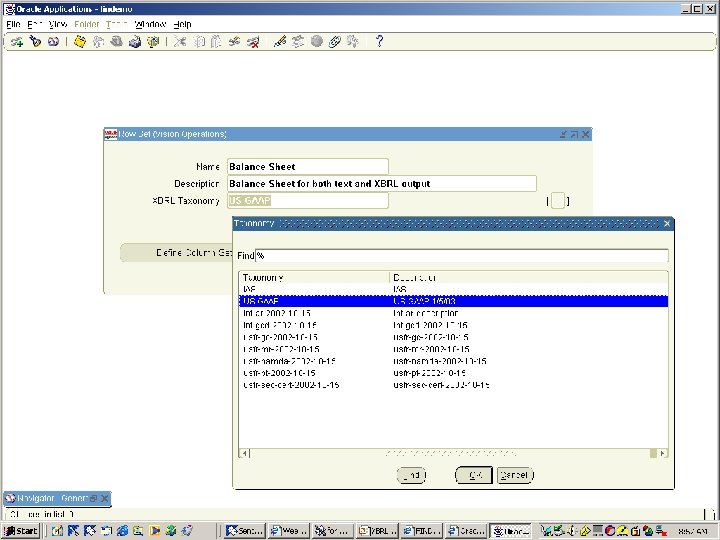Click the yellow Save toolbar icon
Screen dimensions: 720x540
(x=80, y=42)
